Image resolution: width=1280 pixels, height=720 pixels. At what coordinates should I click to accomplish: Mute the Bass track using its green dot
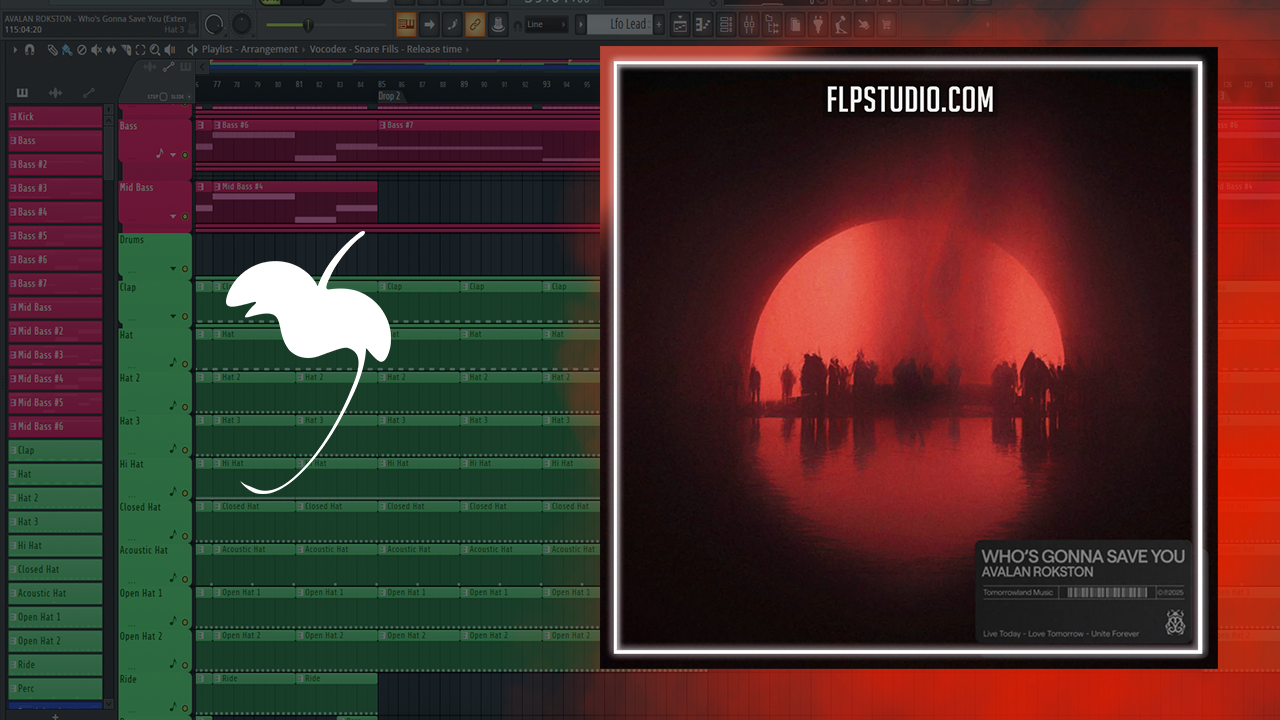pos(185,155)
